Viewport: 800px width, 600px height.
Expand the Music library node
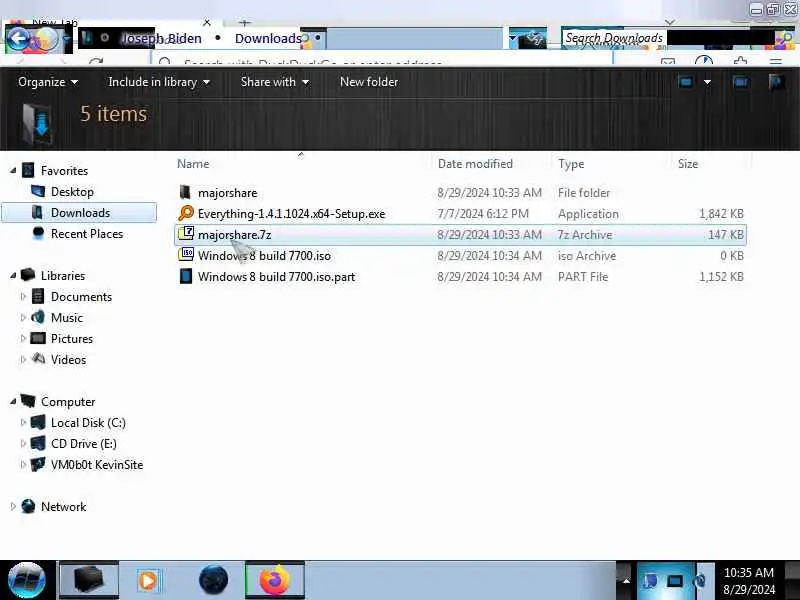point(23,317)
